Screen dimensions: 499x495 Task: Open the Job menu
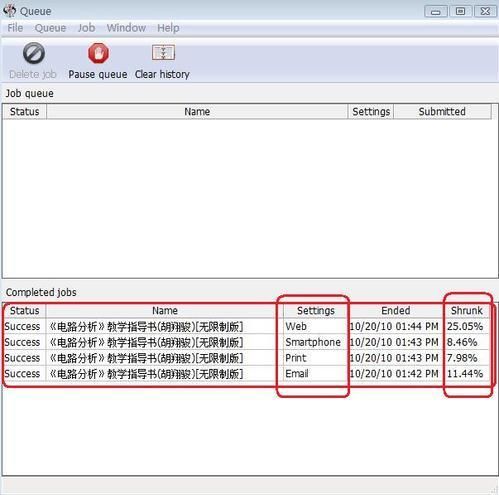click(x=86, y=28)
